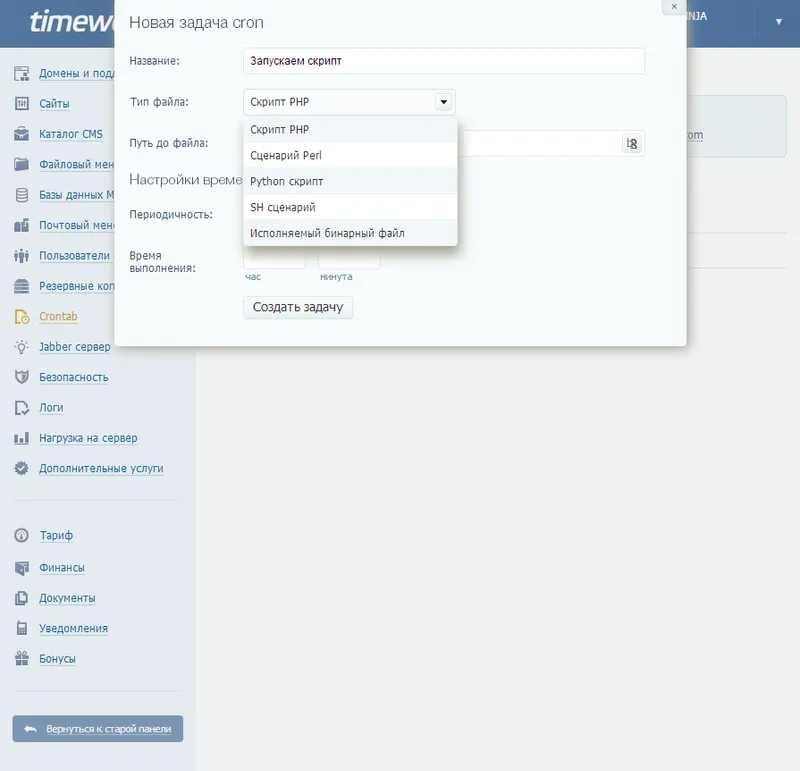Click the mail manager icon

coord(21,225)
